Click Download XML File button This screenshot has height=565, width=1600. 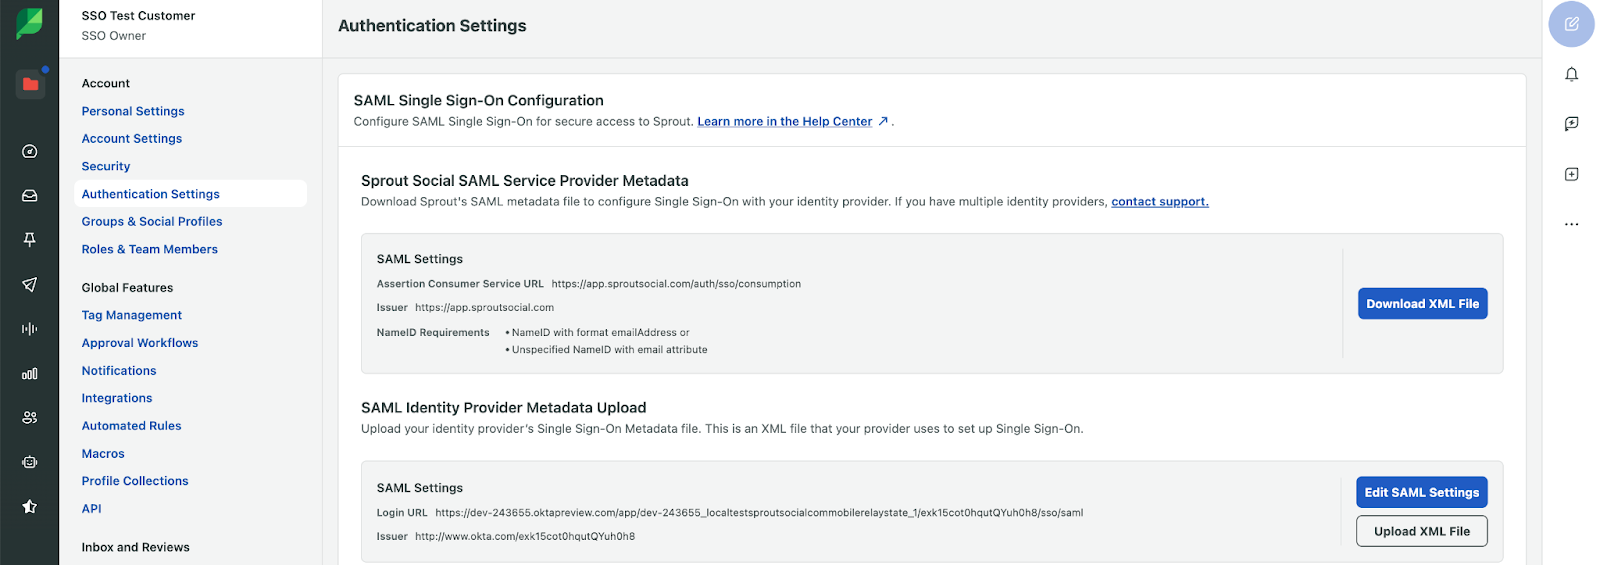(x=1422, y=304)
